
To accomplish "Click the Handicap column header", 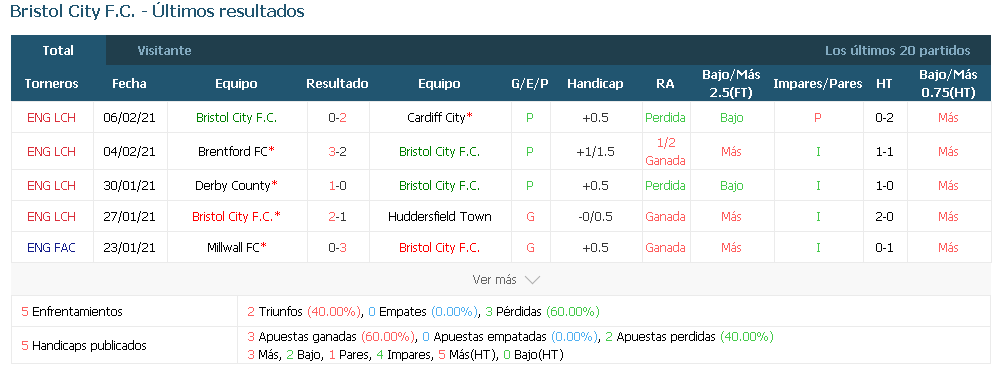I will 595,84.
